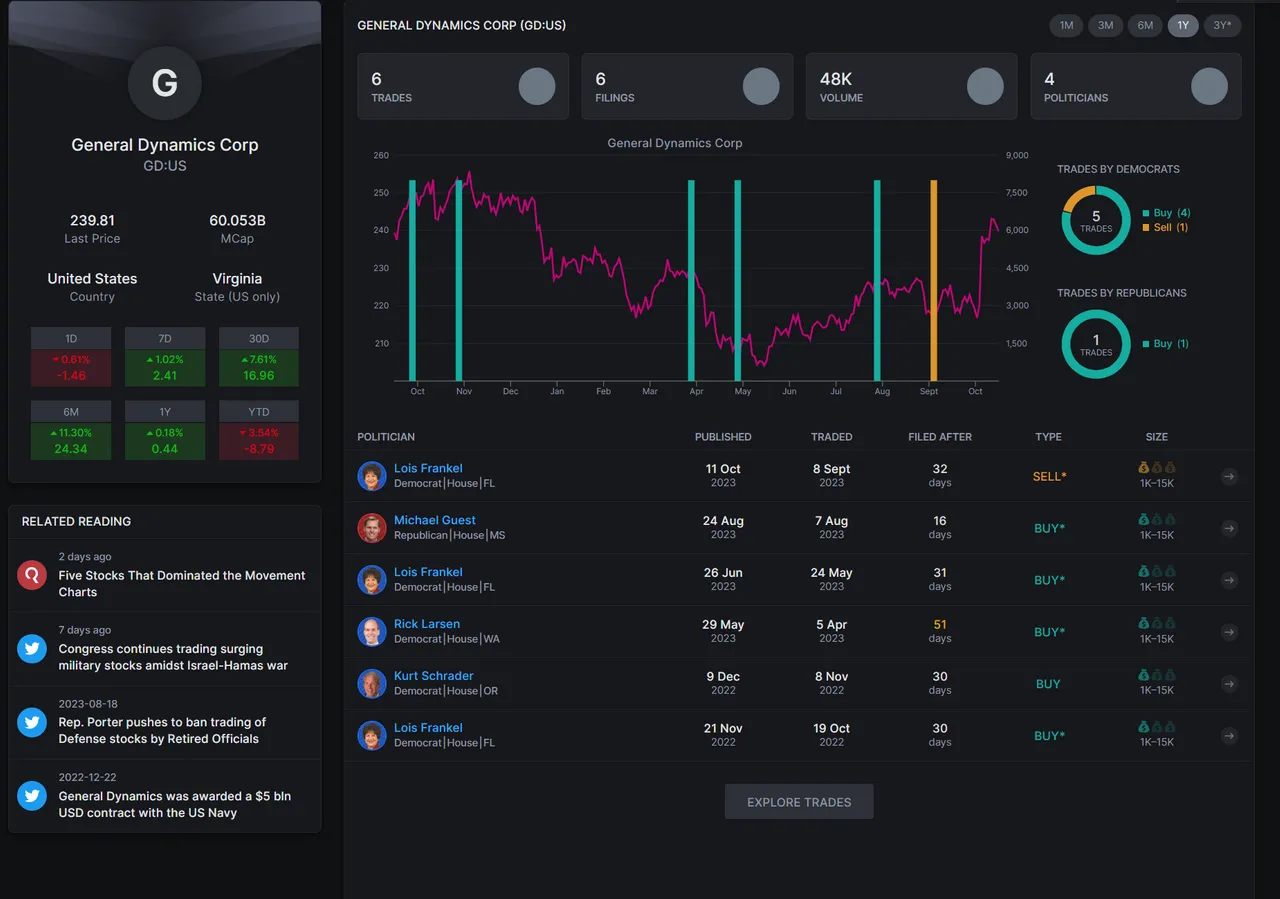Open the General Dynamics US Navy contract article
Image resolution: width=1280 pixels, height=899 pixels.
(x=175, y=804)
